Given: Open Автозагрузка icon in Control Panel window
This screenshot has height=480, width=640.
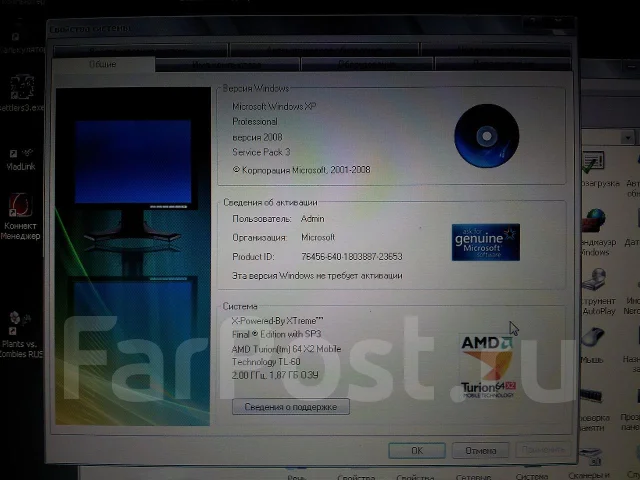Looking at the screenshot, I should 599,169.
